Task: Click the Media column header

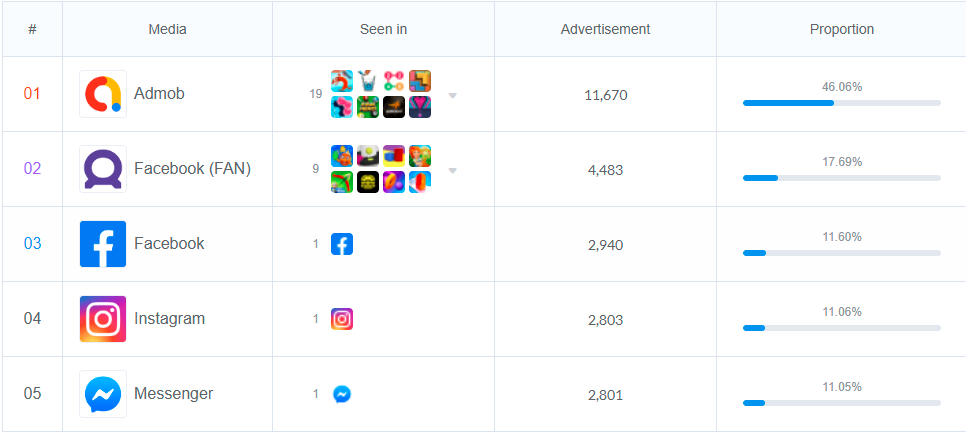Action: (167, 29)
